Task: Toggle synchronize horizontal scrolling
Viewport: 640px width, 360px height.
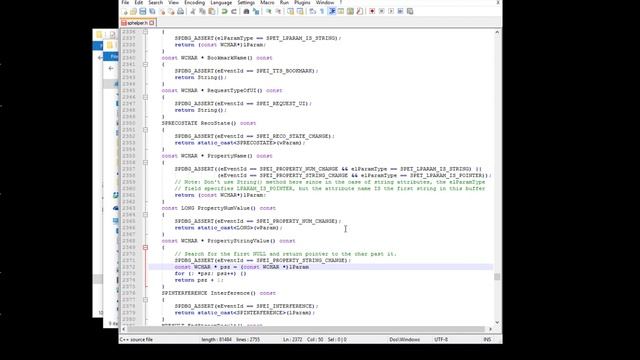Action: coord(300,11)
